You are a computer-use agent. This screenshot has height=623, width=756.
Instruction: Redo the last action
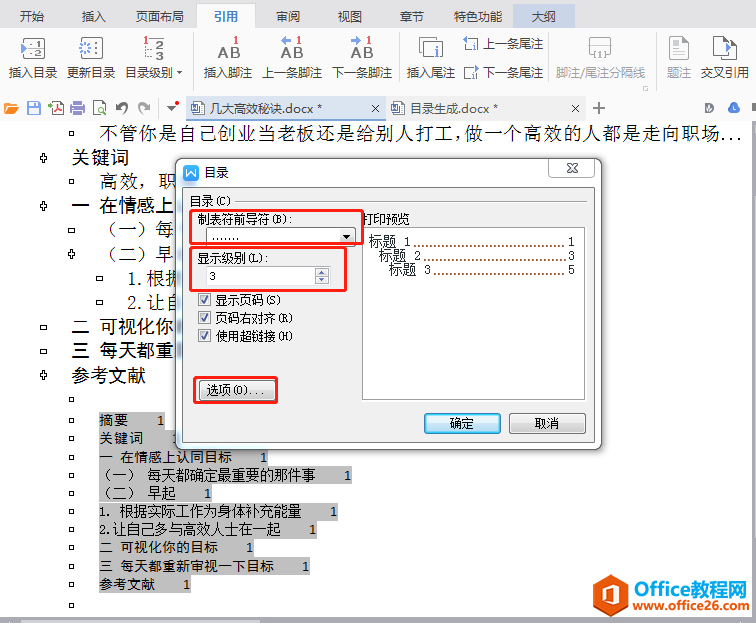[144, 108]
